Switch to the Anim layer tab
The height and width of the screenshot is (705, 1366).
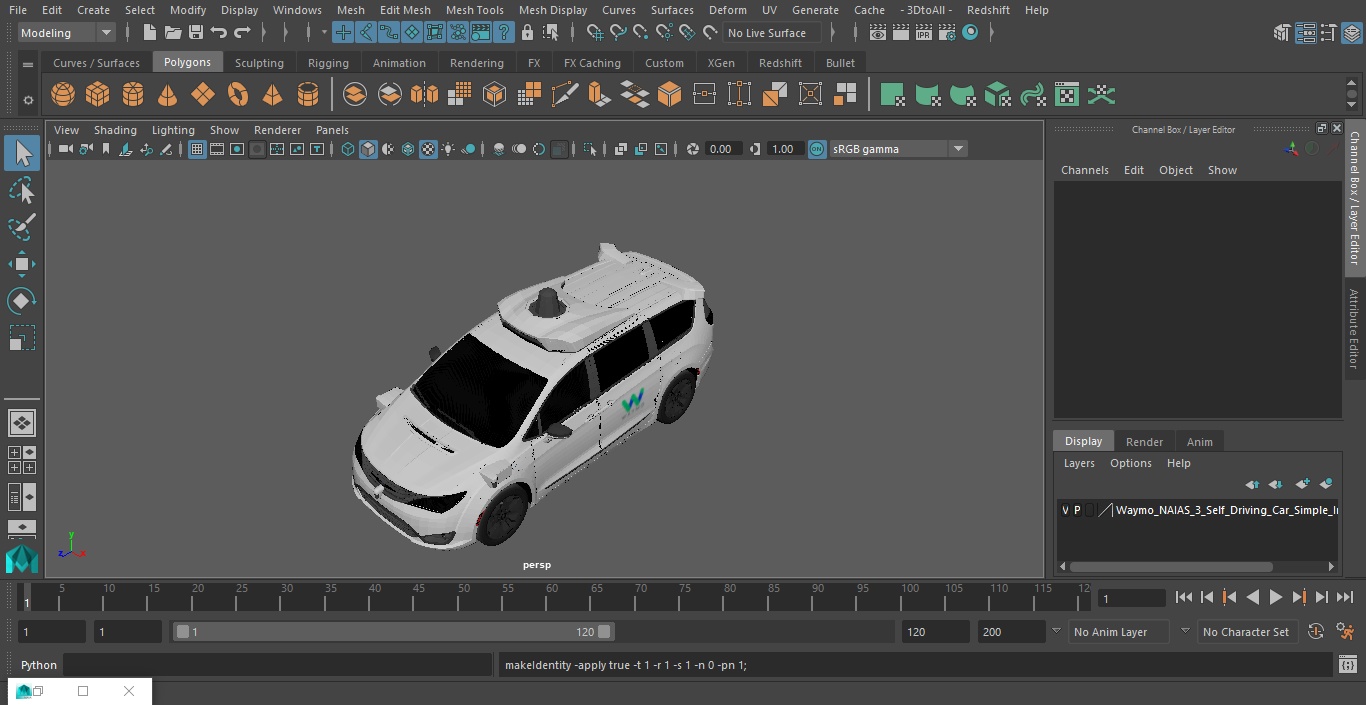click(x=1199, y=442)
